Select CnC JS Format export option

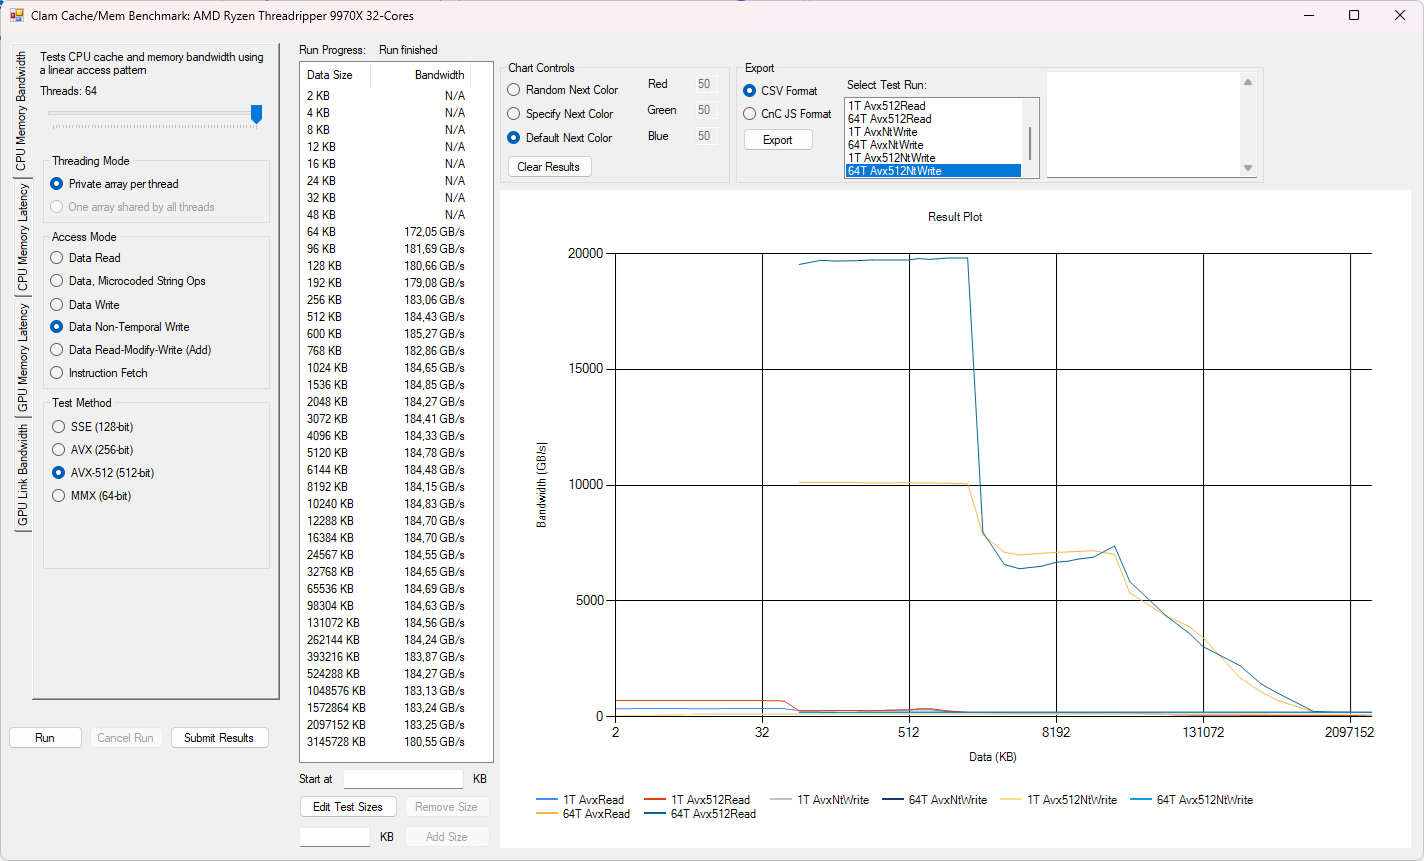pos(788,114)
